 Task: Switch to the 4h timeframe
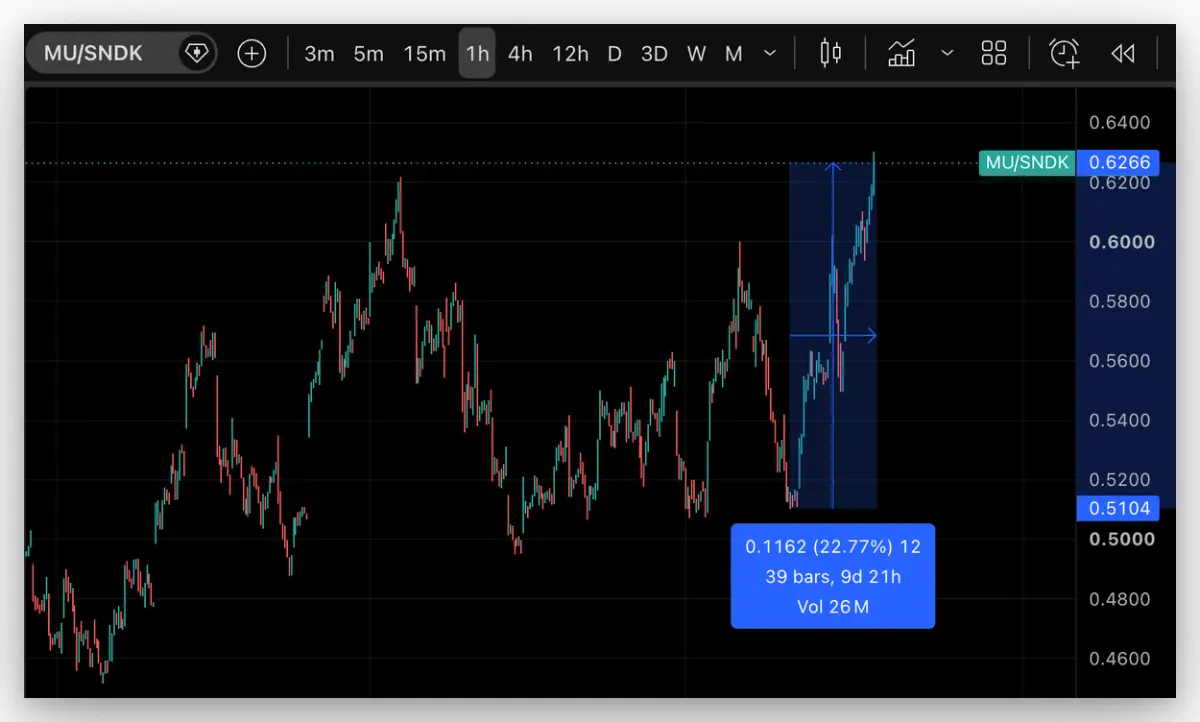[x=520, y=53]
